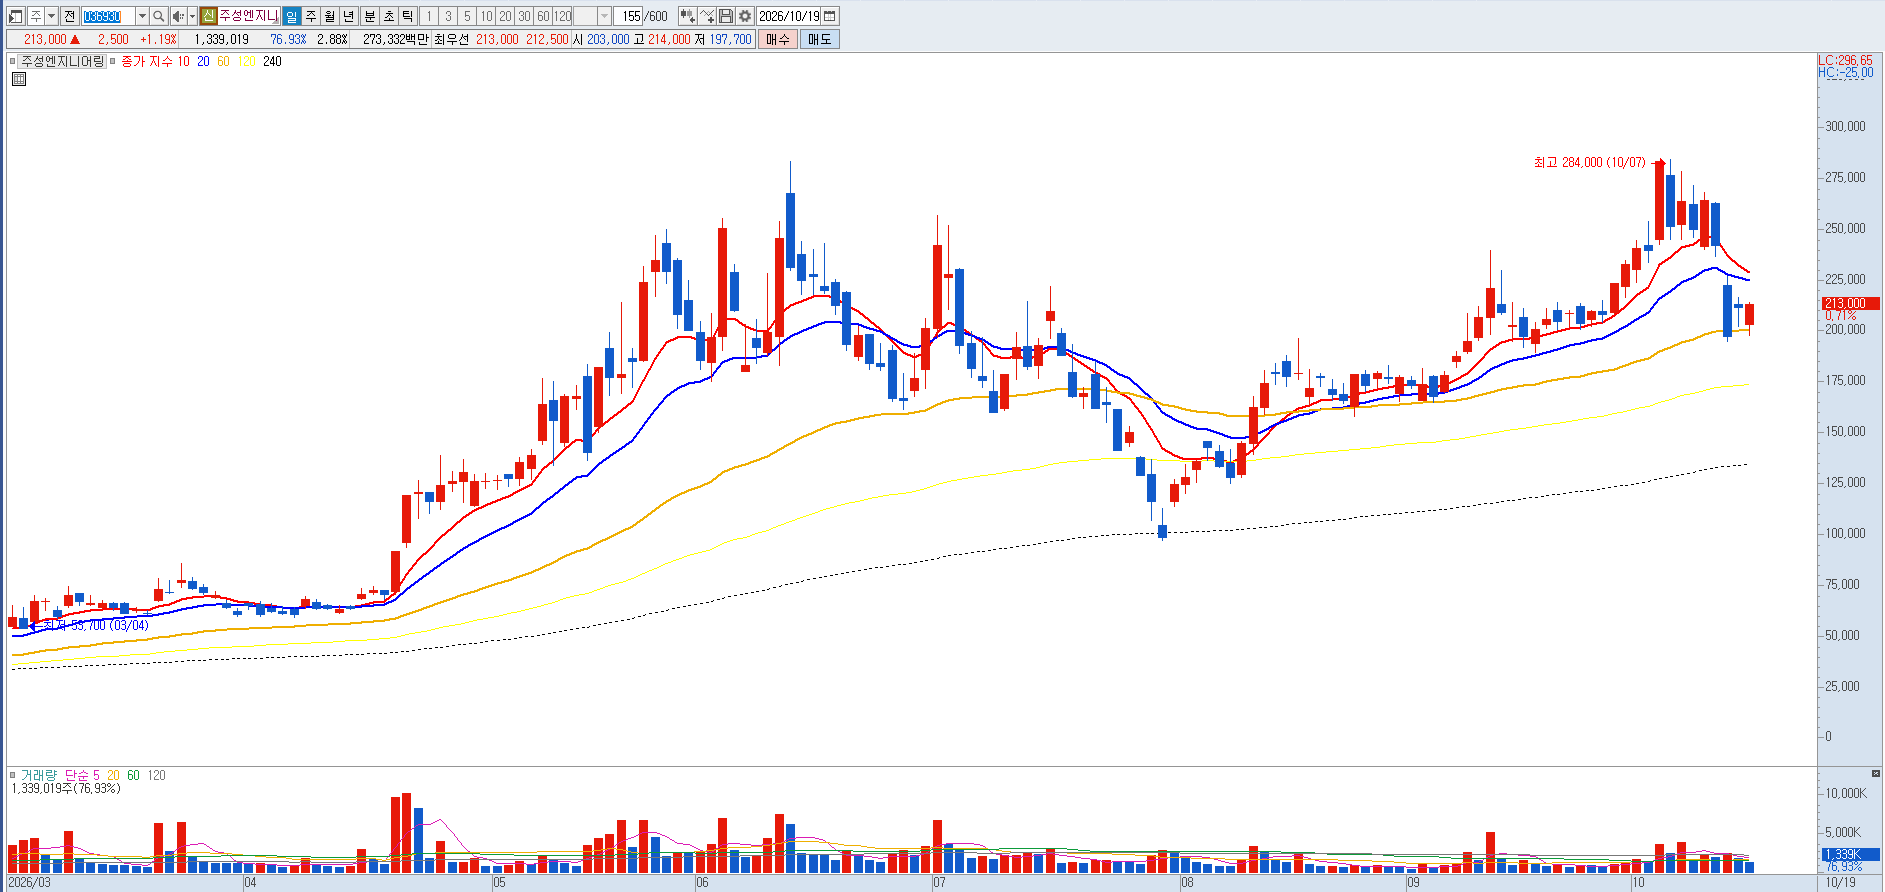Open the chart settings gear icon
The width and height of the screenshot is (1885, 892).
pos(745,16)
